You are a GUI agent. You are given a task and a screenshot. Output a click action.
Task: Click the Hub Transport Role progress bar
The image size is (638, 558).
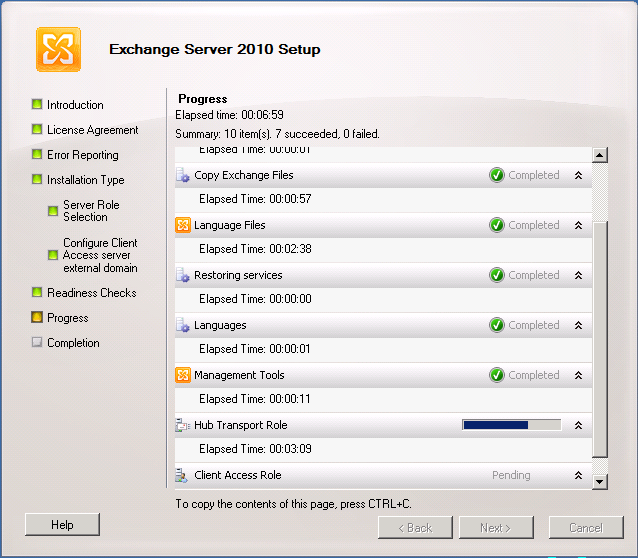(511, 425)
